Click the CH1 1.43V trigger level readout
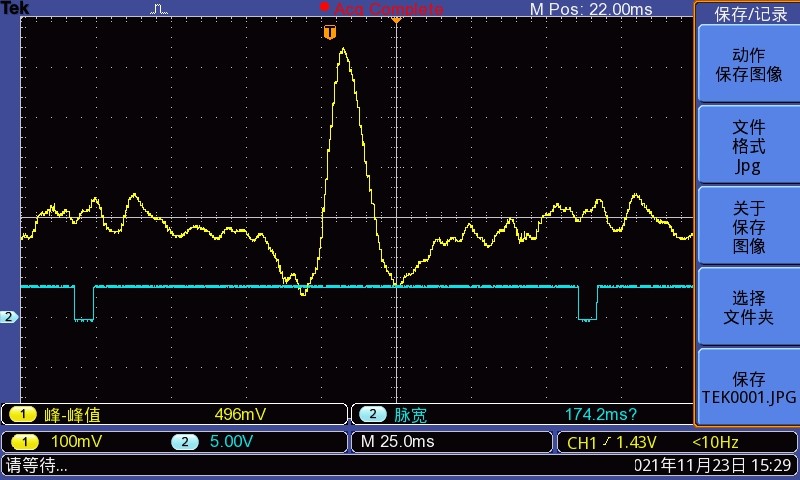This screenshot has width=800, height=480. click(612, 442)
